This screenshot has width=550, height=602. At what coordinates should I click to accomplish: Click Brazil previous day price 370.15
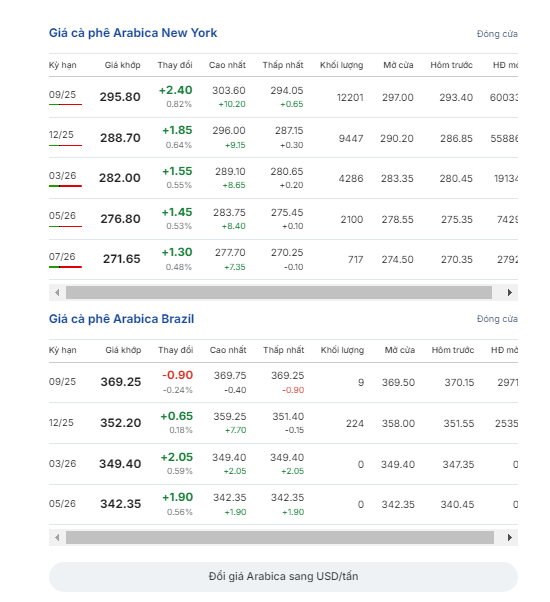click(x=459, y=383)
